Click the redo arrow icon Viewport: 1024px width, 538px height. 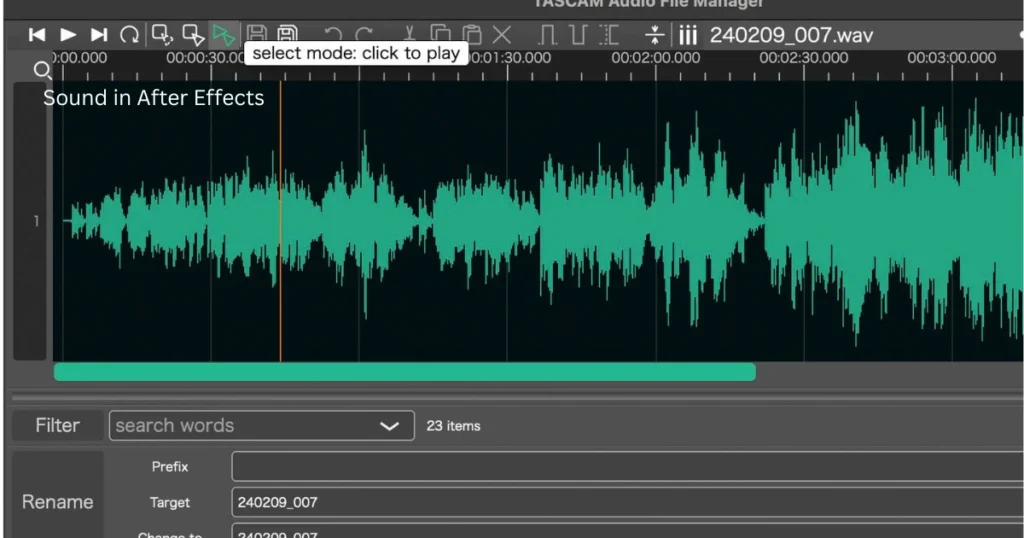(x=365, y=35)
